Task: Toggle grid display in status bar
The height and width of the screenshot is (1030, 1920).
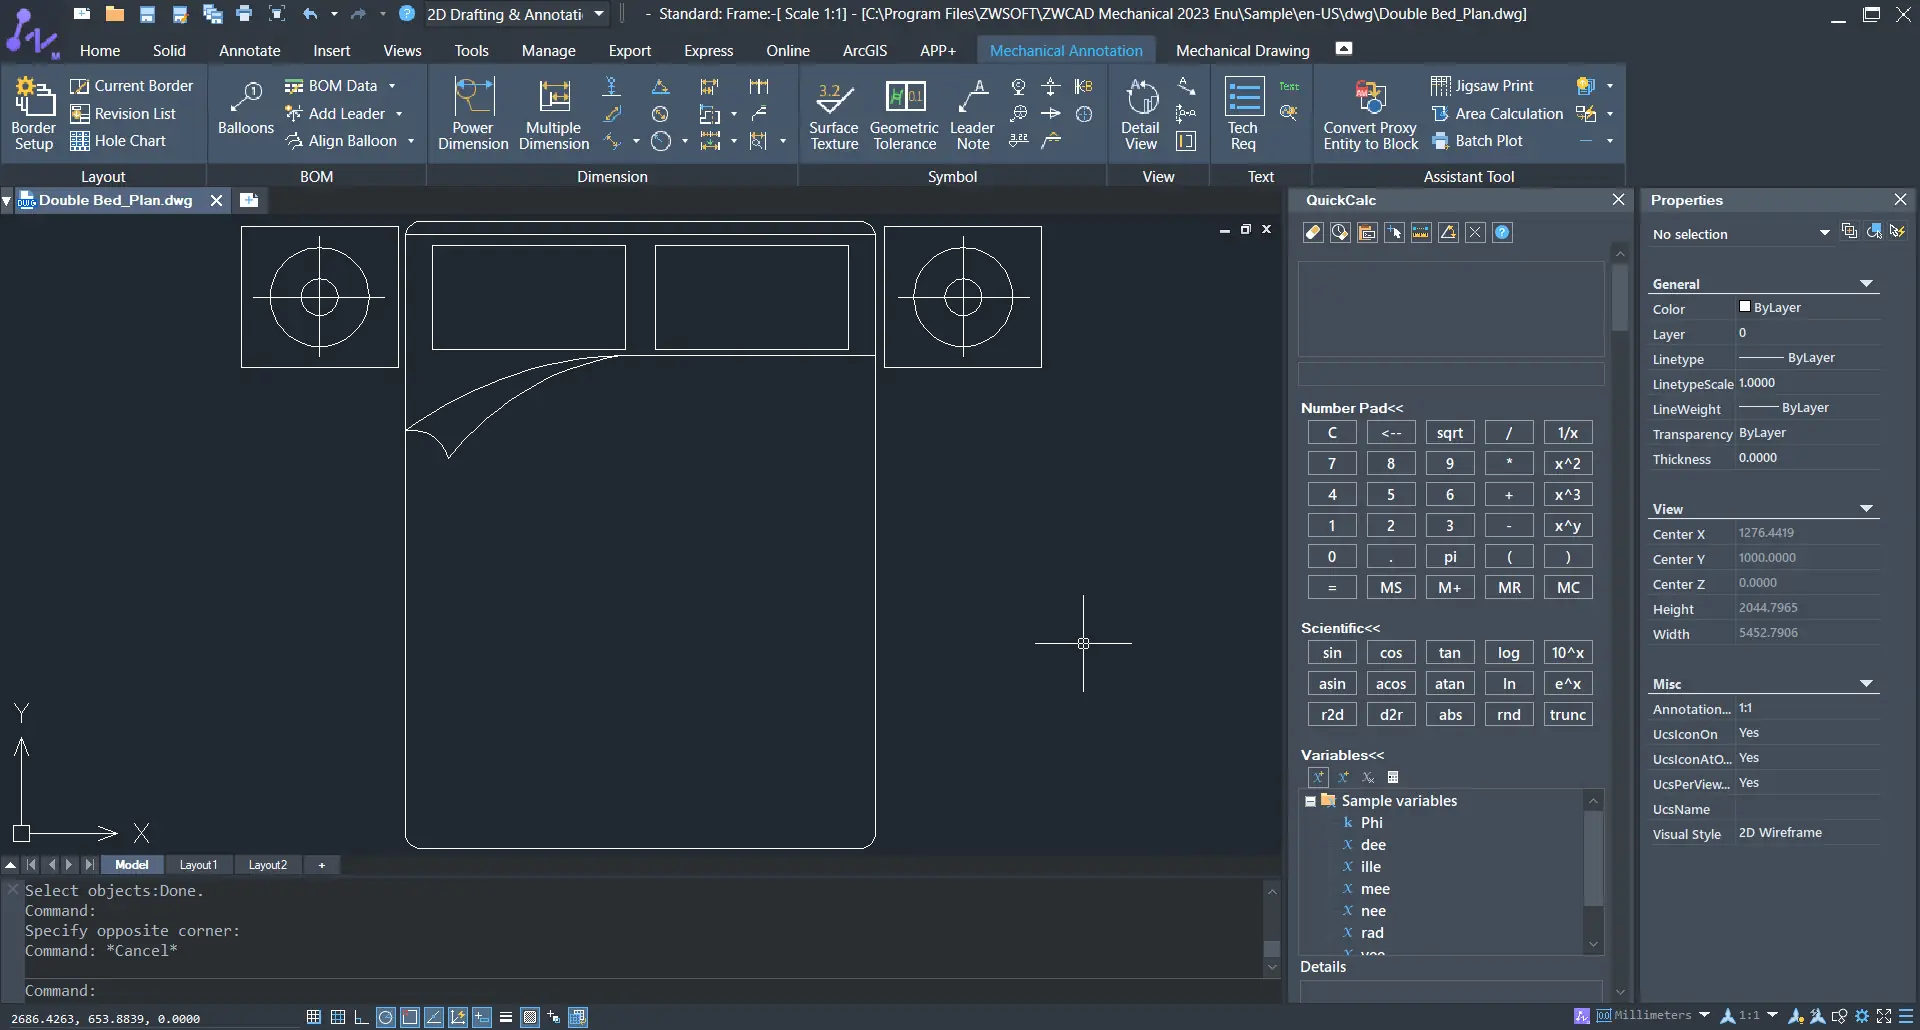Action: 314,1017
